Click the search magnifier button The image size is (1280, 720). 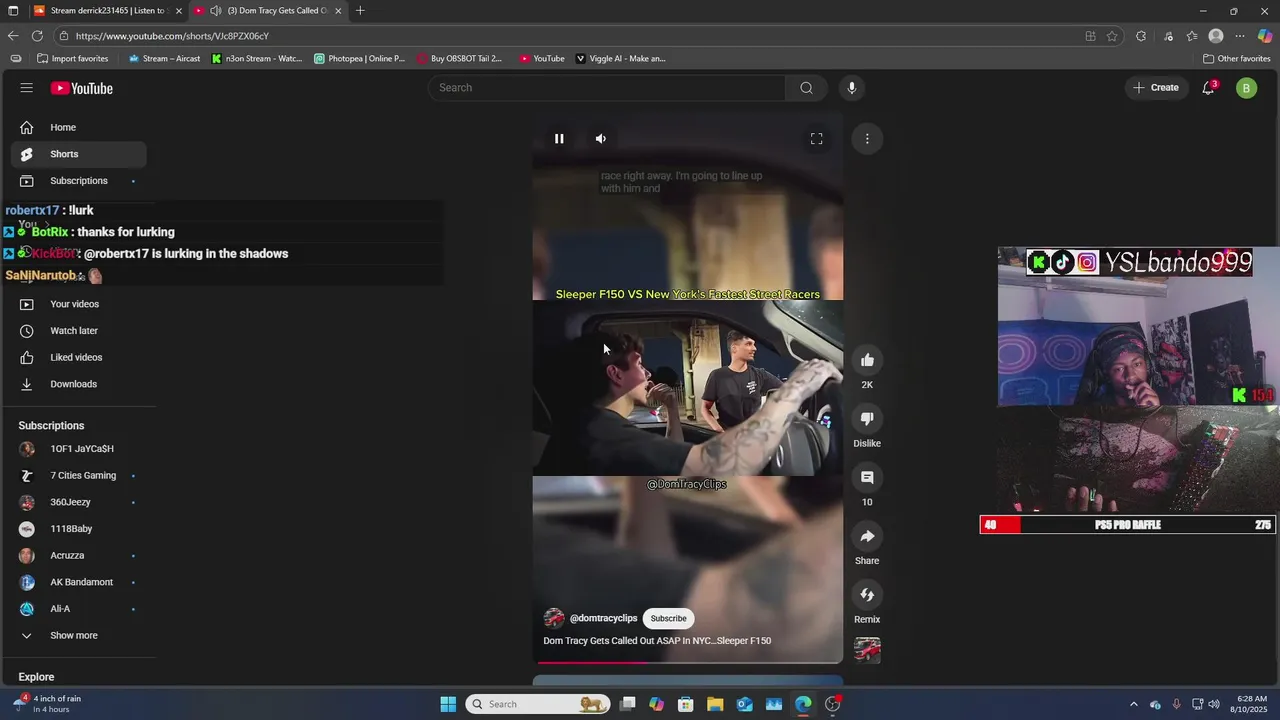[x=806, y=88]
